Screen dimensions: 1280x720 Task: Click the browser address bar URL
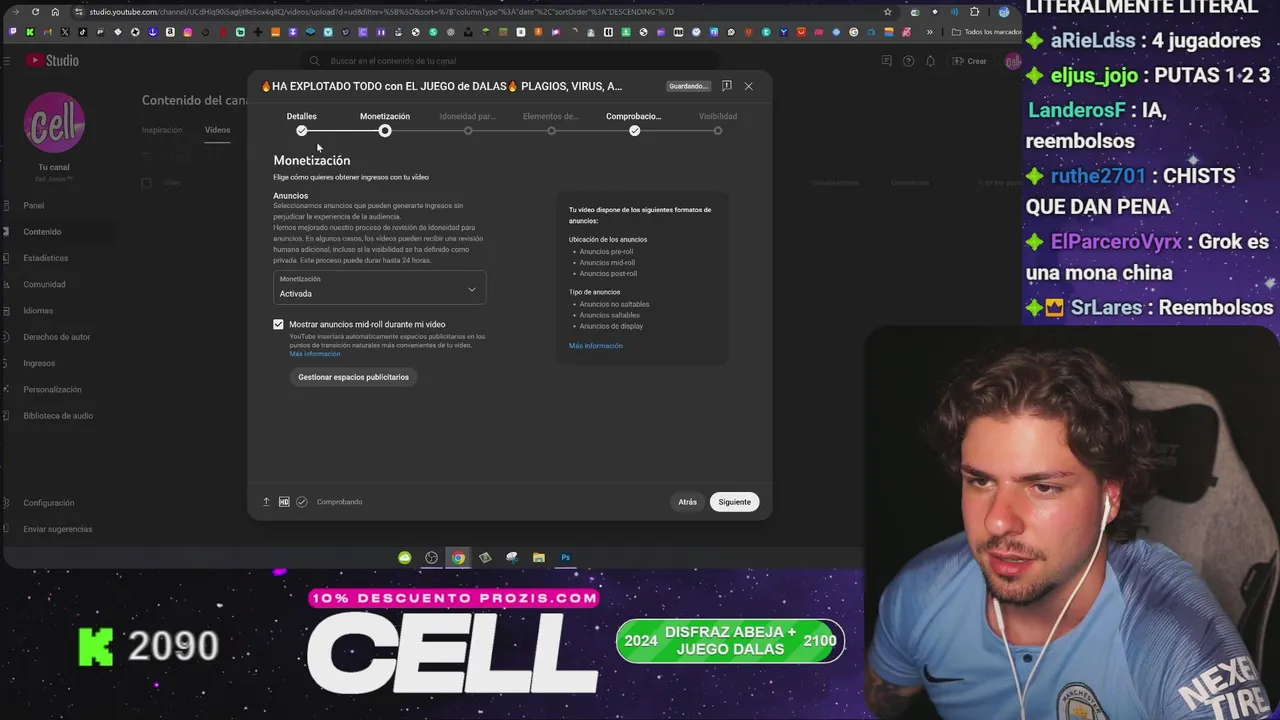(381, 12)
